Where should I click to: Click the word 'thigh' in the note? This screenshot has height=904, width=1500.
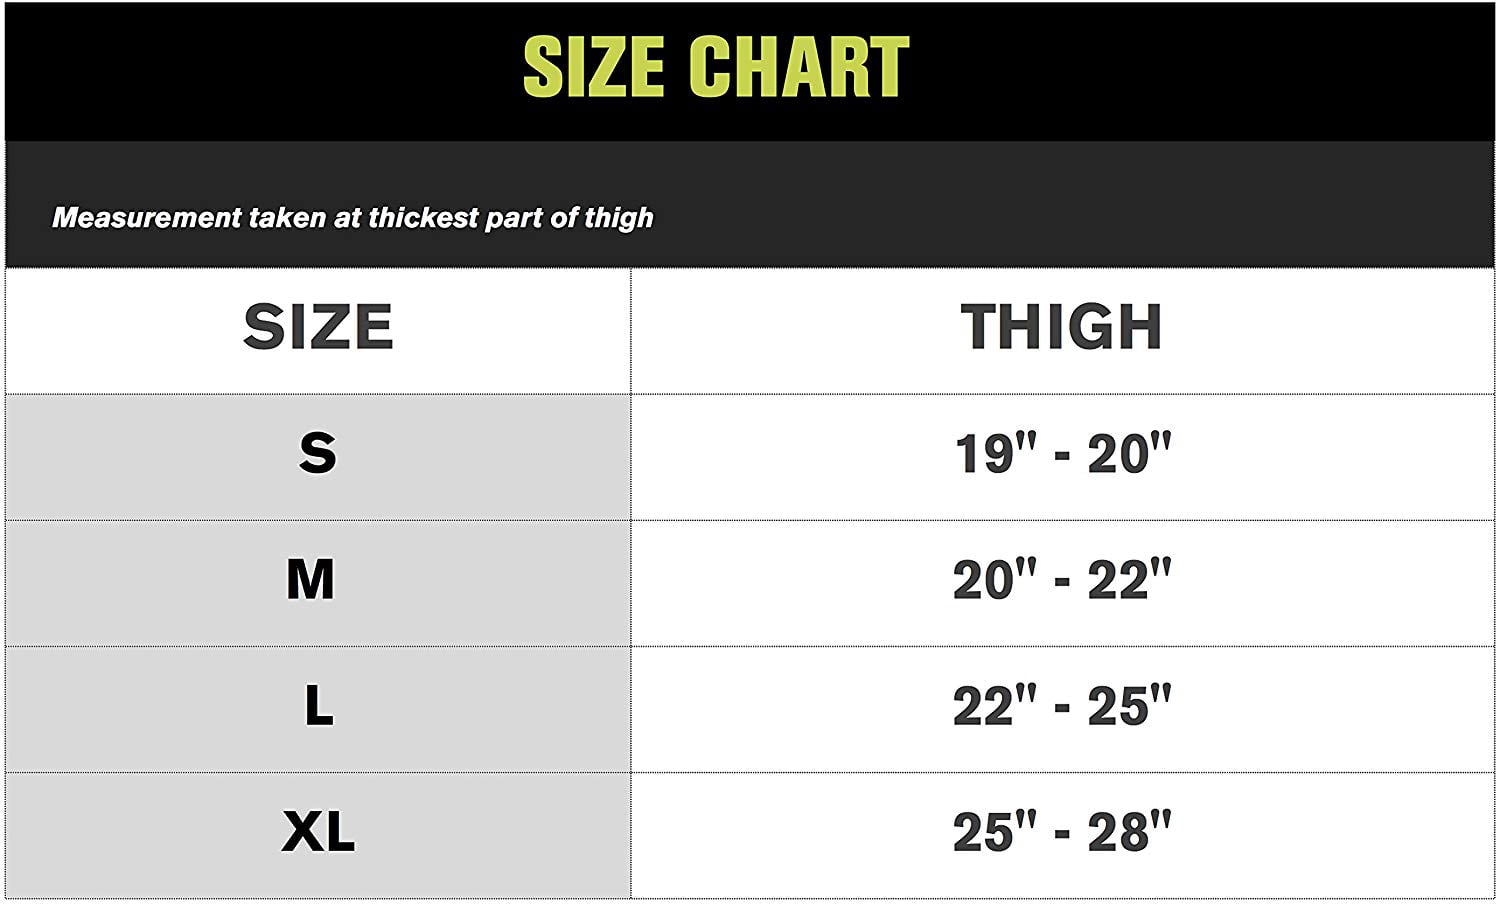pos(619,218)
